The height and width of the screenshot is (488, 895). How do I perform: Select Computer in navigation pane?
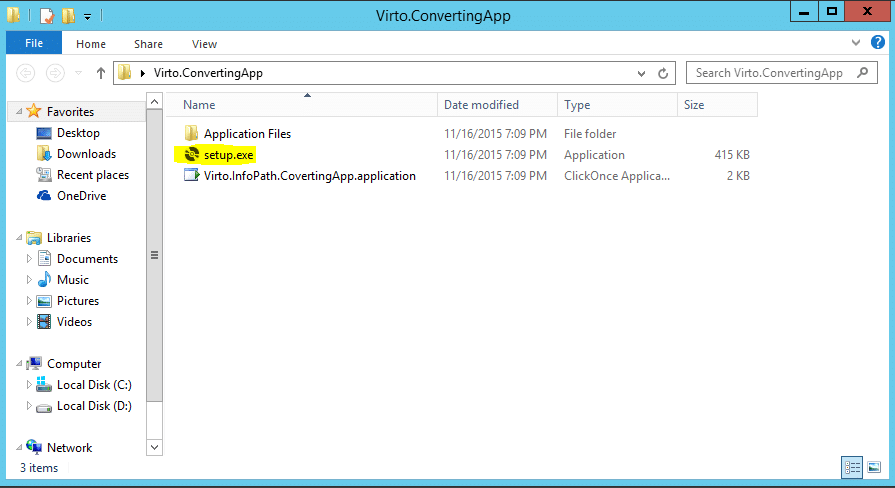74,364
